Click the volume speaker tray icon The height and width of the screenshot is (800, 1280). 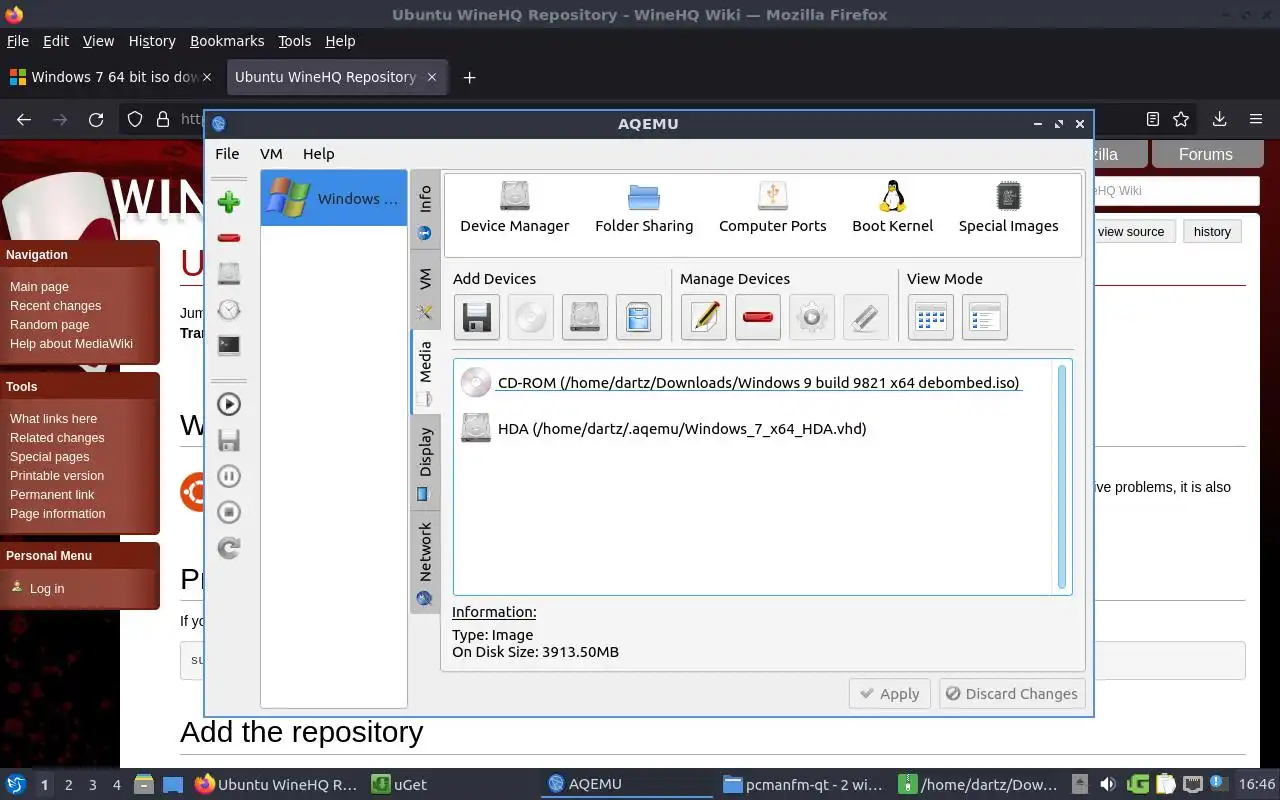[x=1107, y=785]
